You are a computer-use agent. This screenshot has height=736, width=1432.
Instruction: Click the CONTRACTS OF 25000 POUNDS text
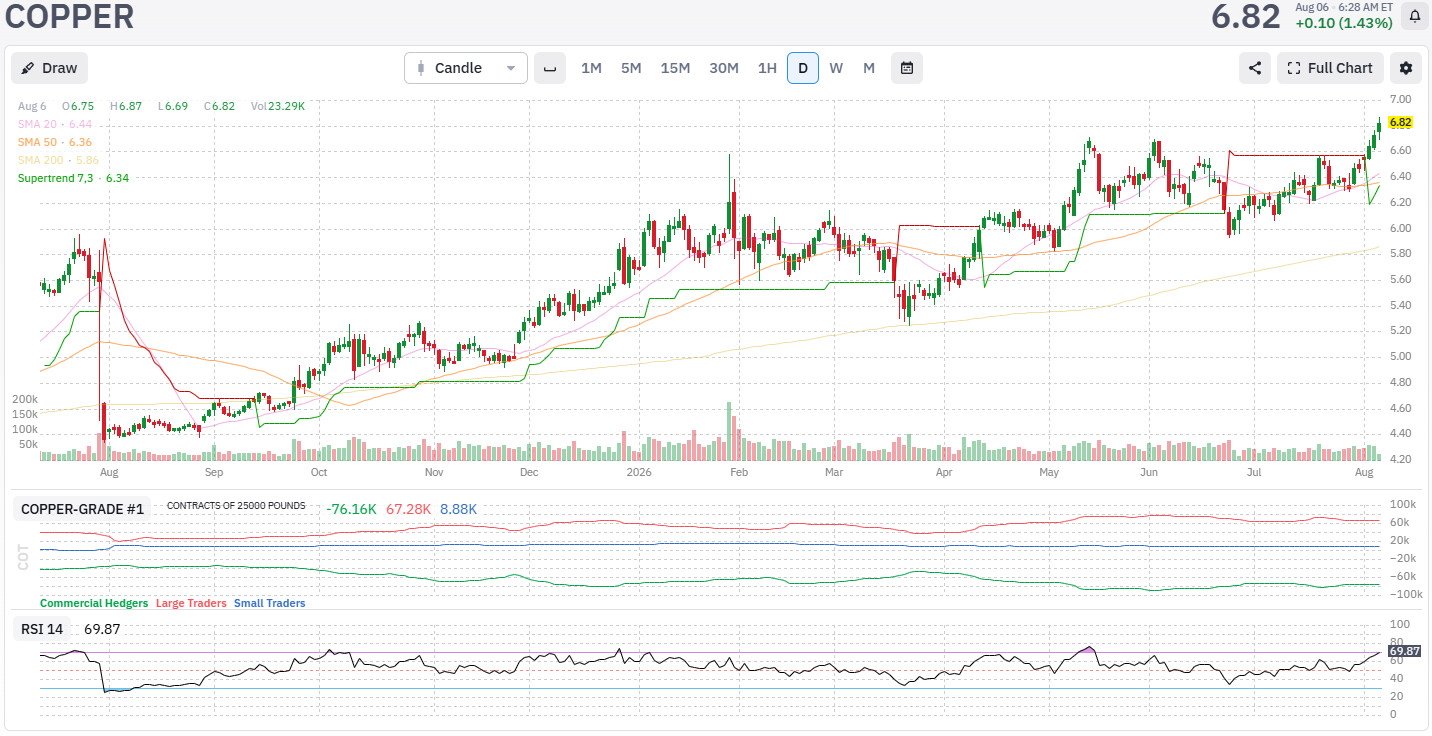[x=236, y=506]
